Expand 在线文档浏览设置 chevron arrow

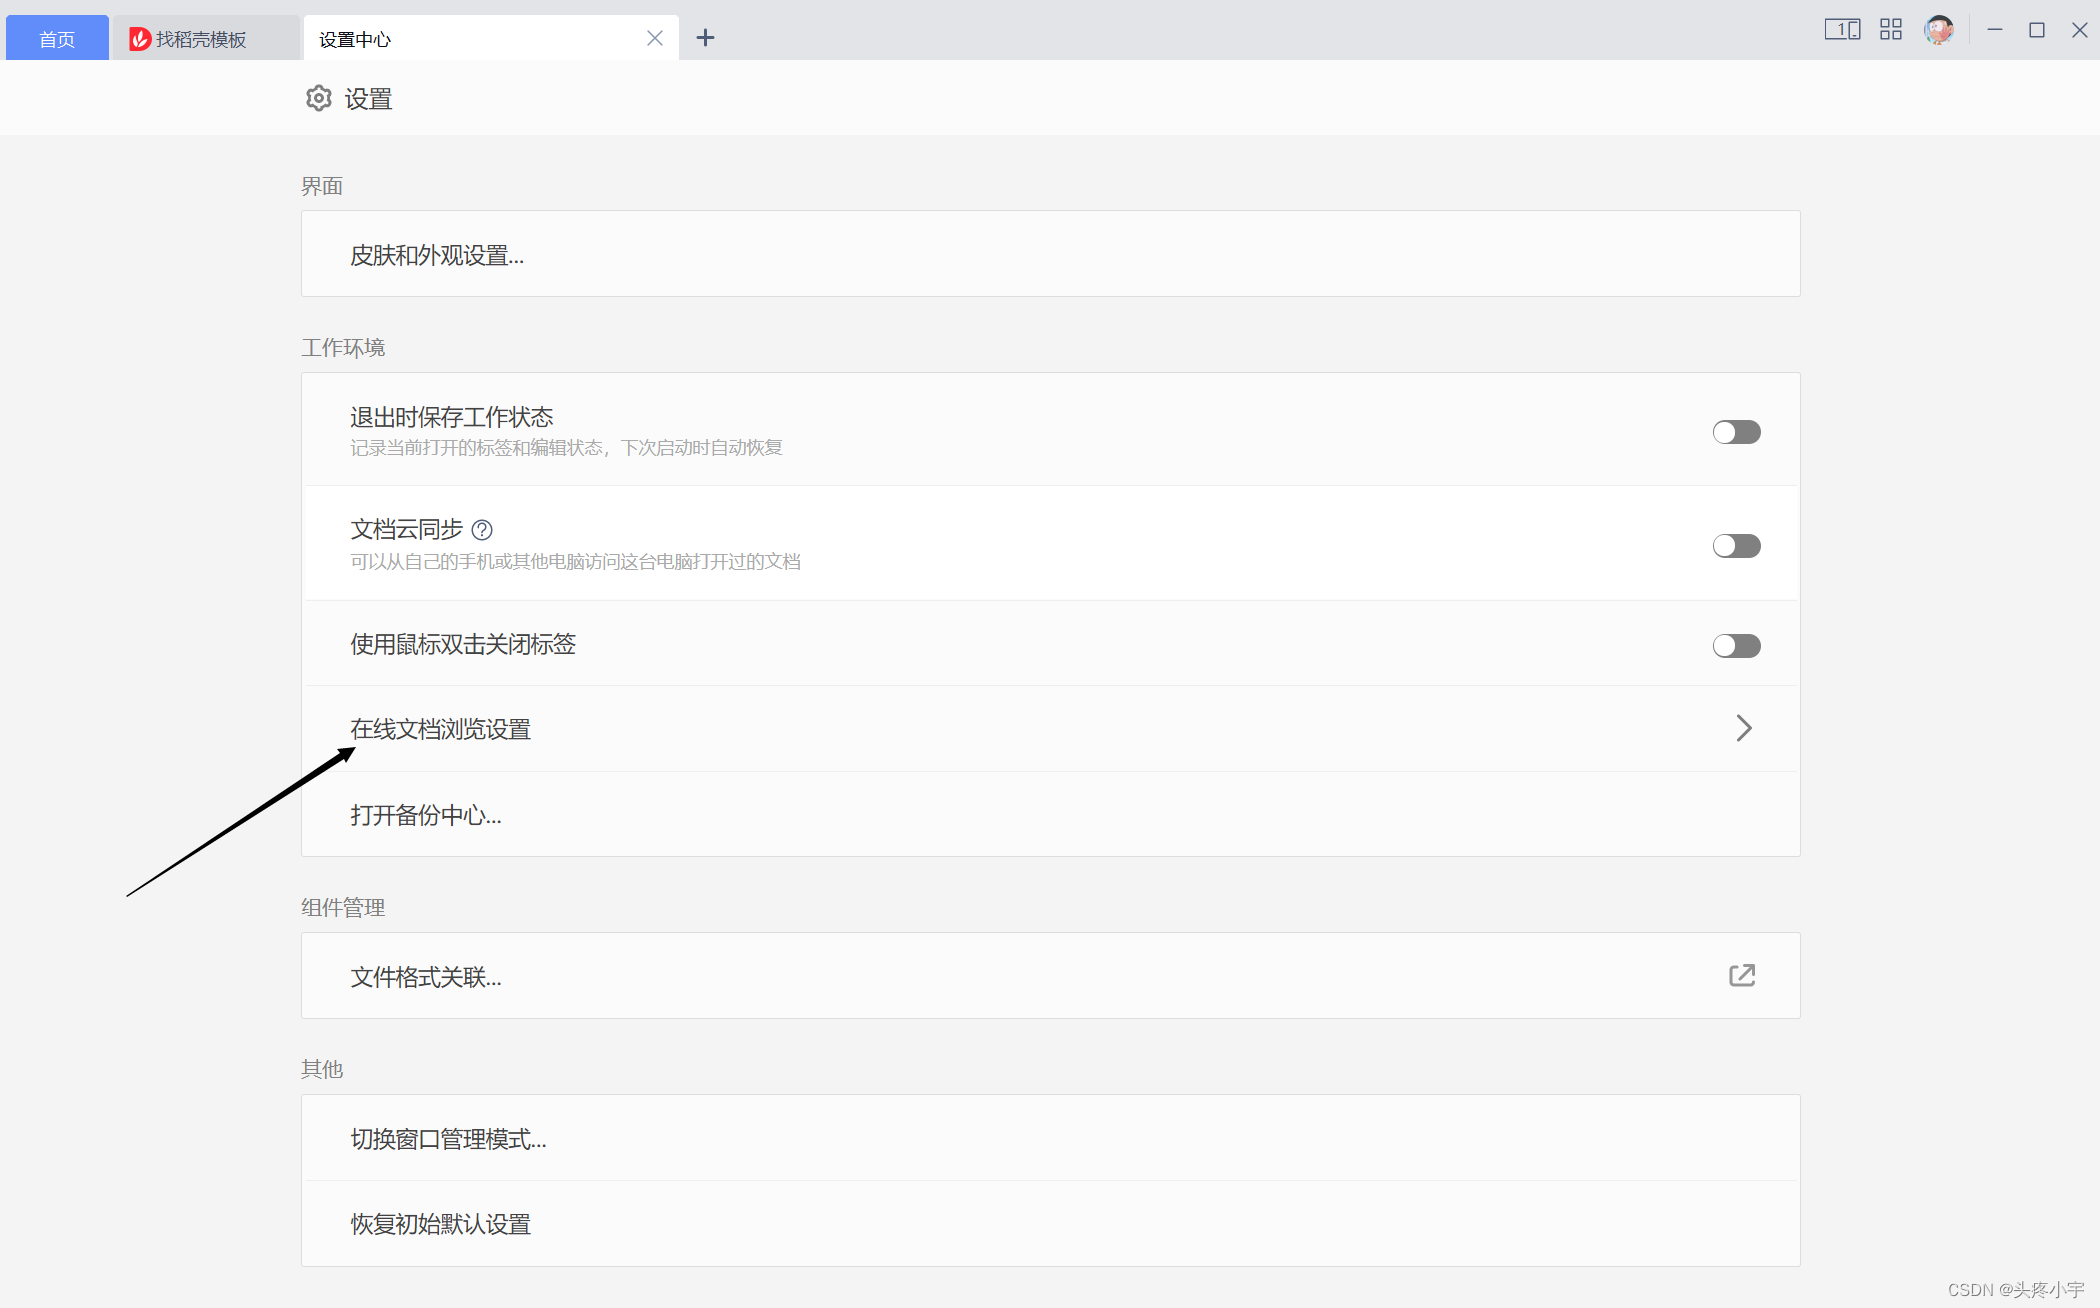coord(1743,728)
